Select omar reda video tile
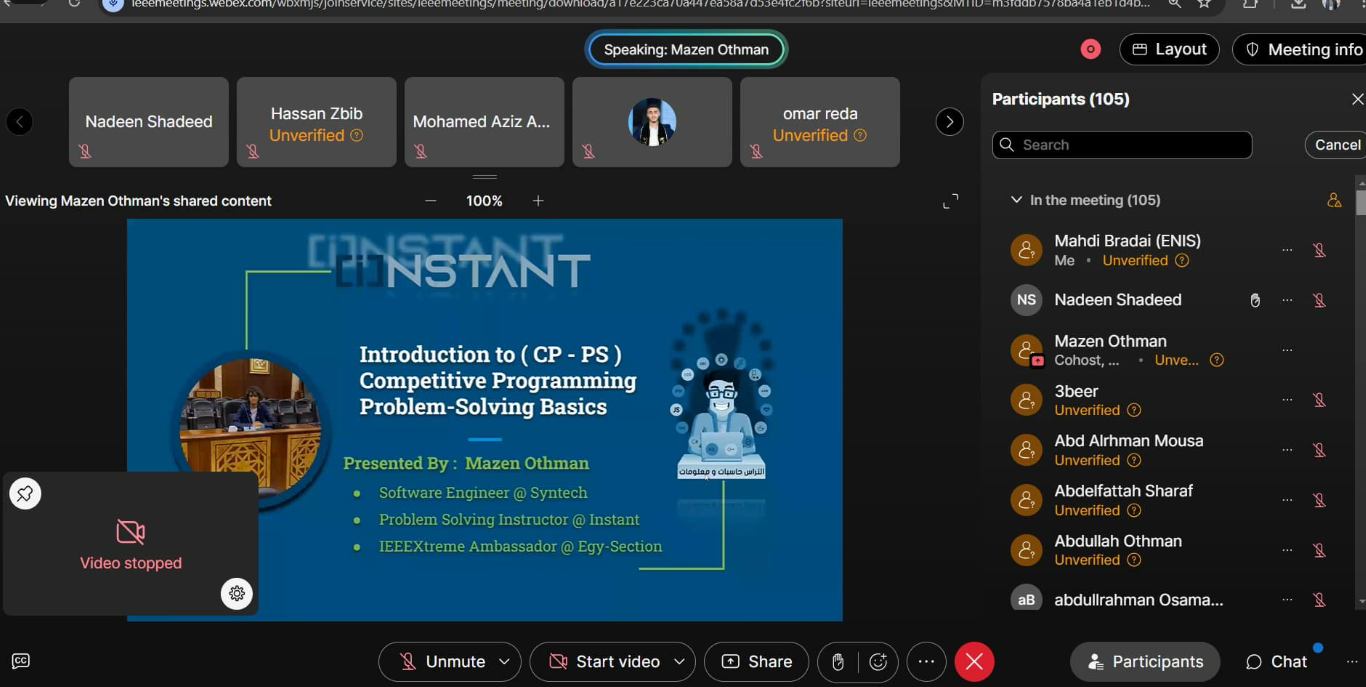The image size is (1366, 687). click(x=820, y=122)
